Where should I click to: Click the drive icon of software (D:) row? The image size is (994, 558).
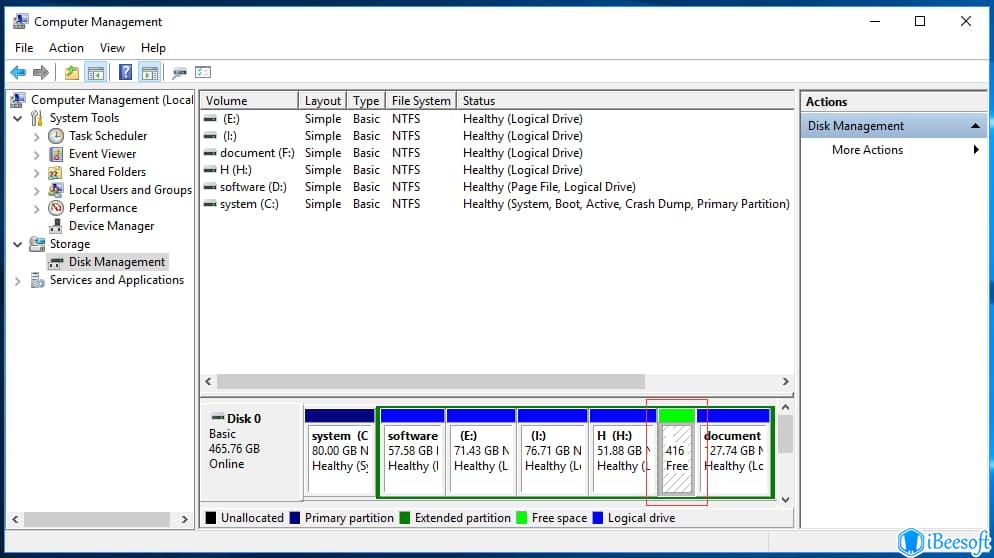pyautogui.click(x=210, y=187)
